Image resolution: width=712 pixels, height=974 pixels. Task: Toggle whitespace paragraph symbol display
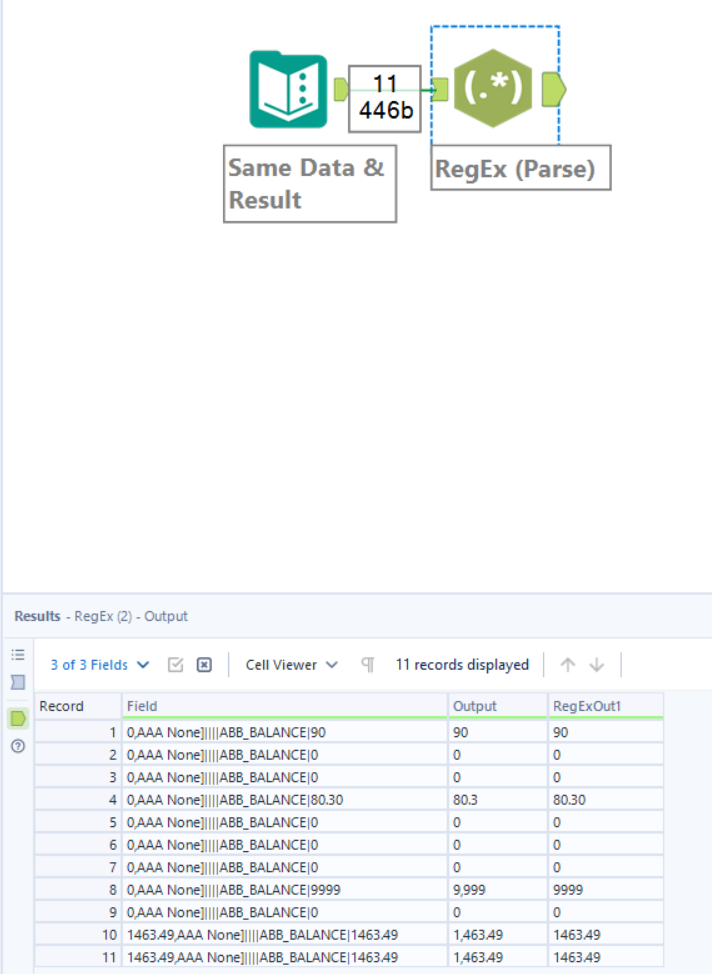(367, 665)
